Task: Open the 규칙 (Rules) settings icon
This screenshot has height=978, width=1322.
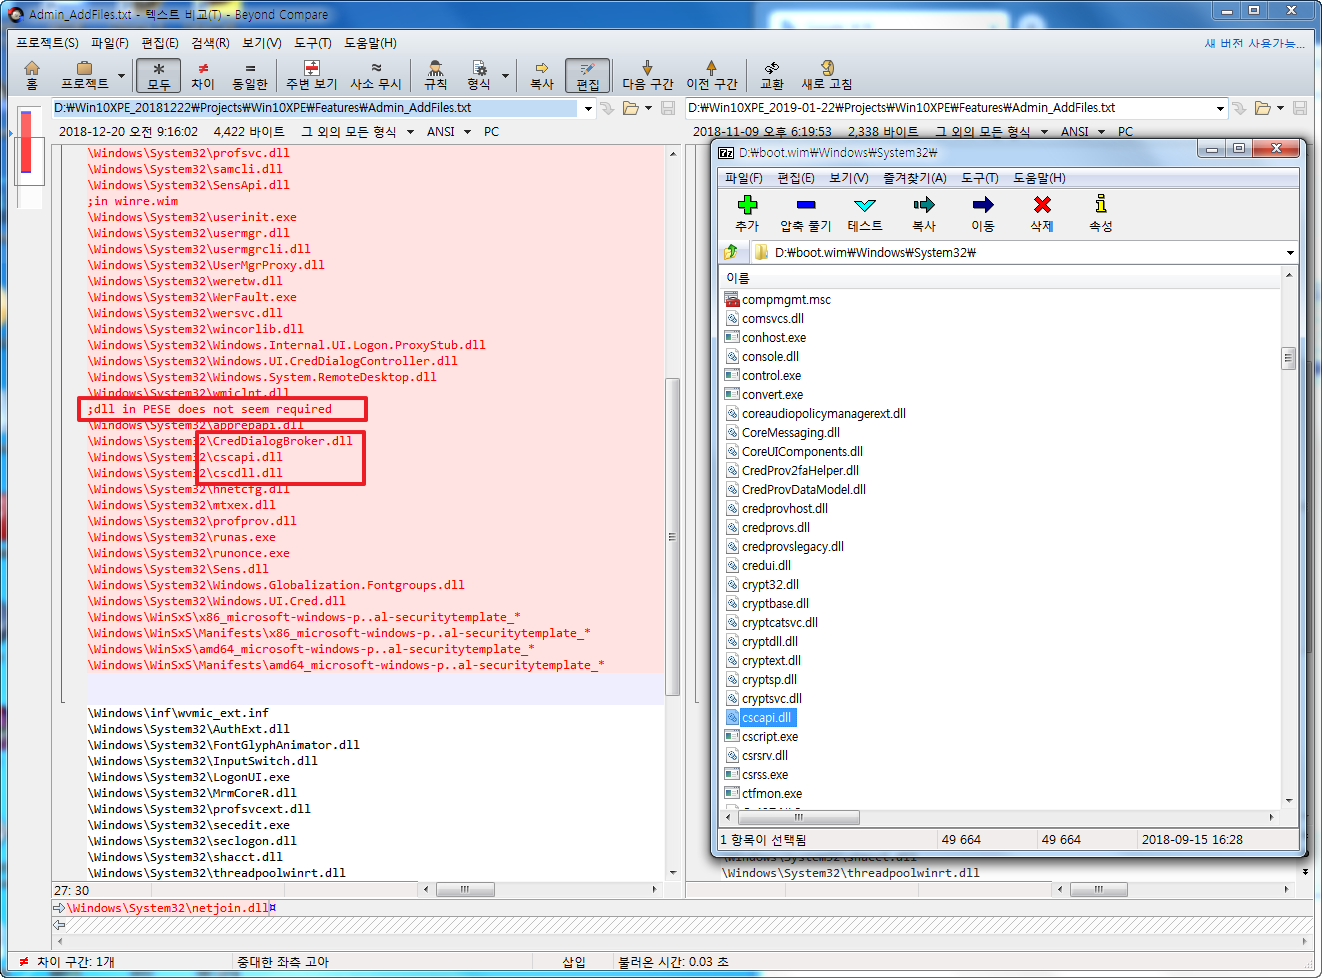Action: tap(436, 75)
